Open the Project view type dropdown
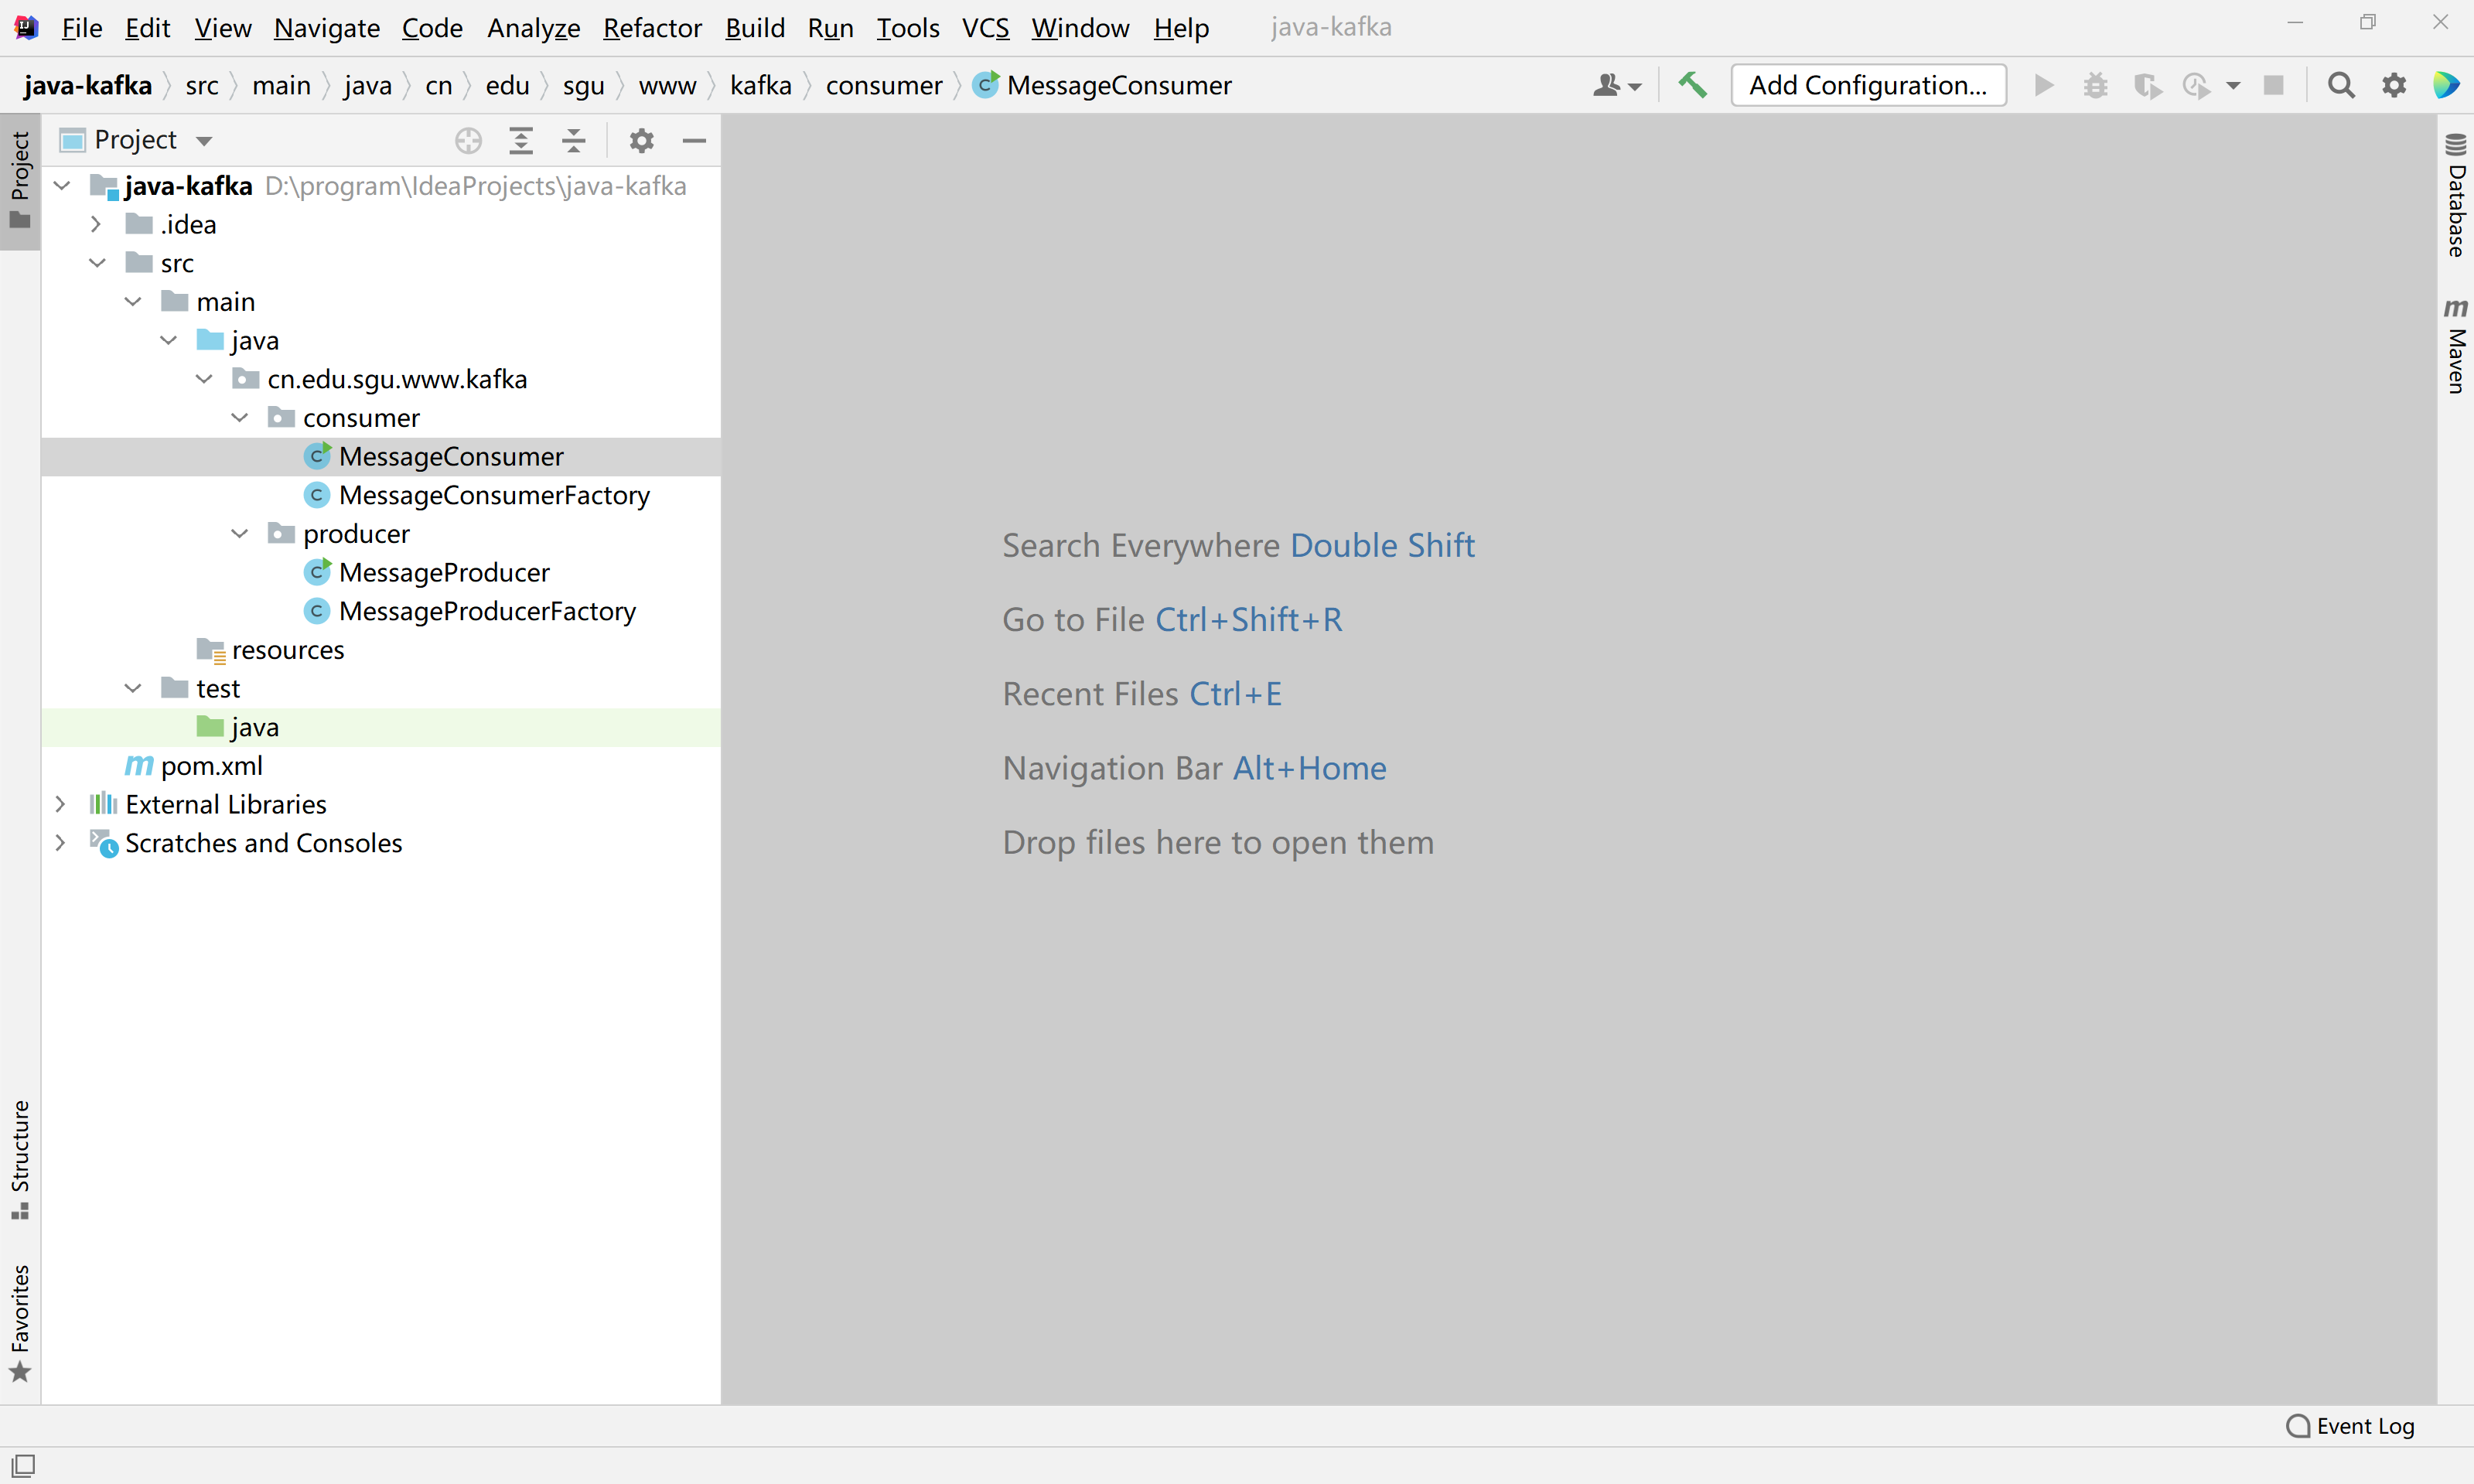Viewport: 2474px width, 1484px height. 204,141
